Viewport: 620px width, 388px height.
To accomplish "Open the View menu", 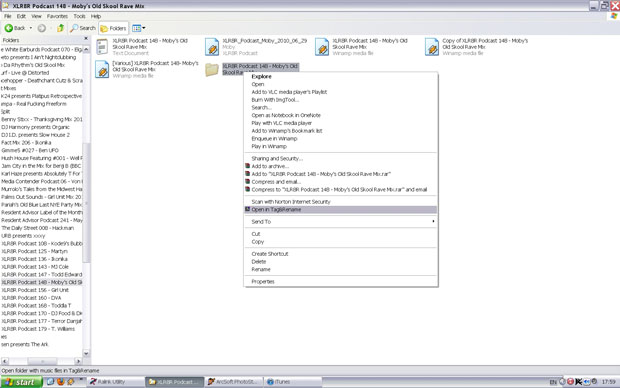I will tap(36, 16).
